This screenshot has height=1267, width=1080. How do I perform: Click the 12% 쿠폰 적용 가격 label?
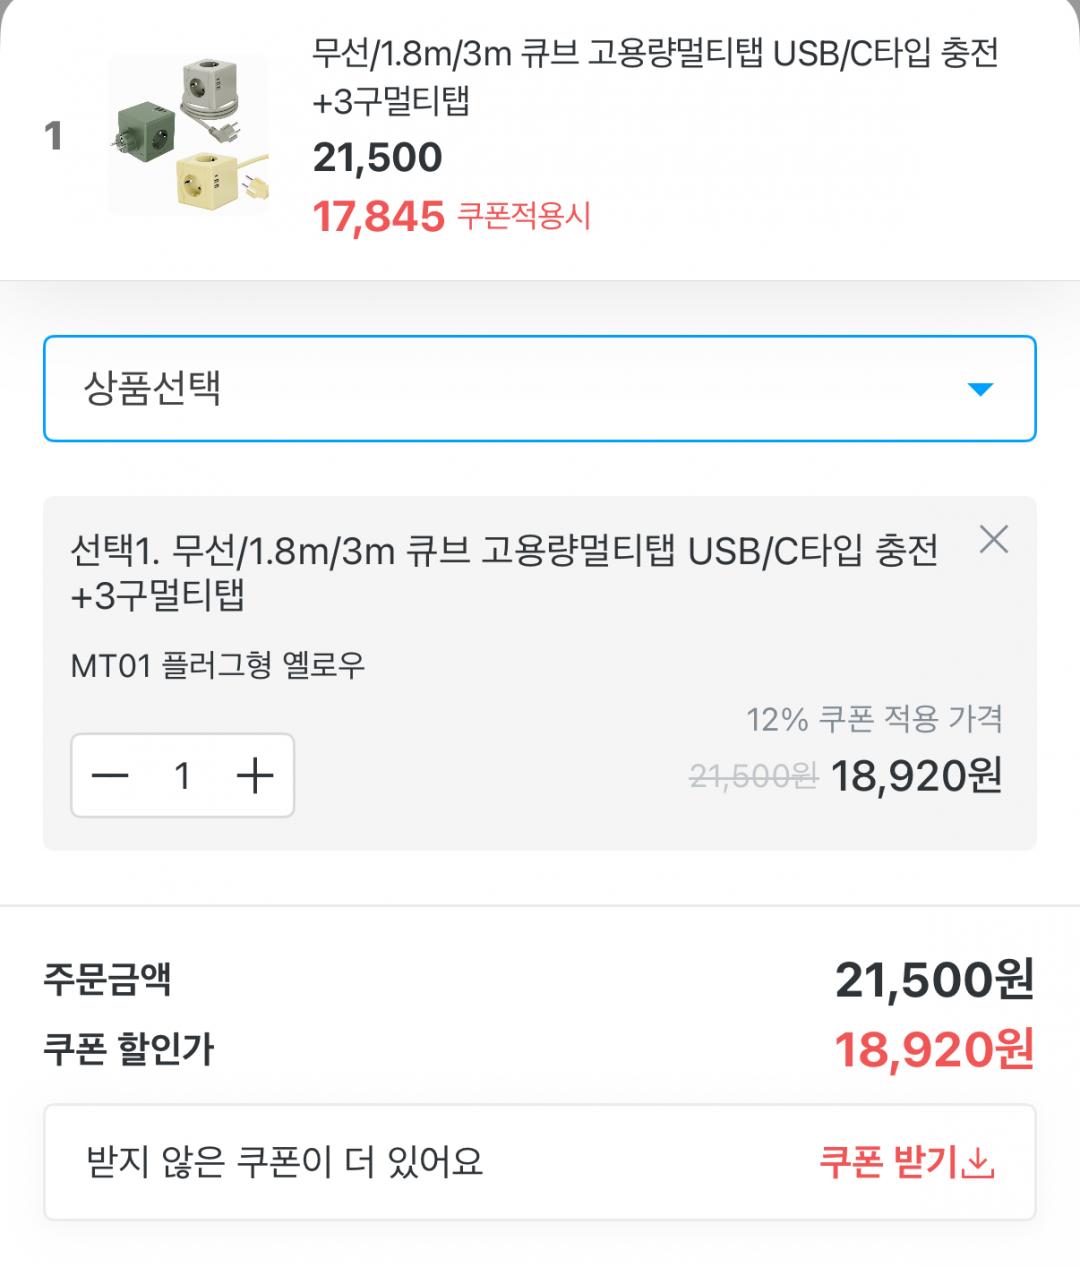[x=873, y=719]
